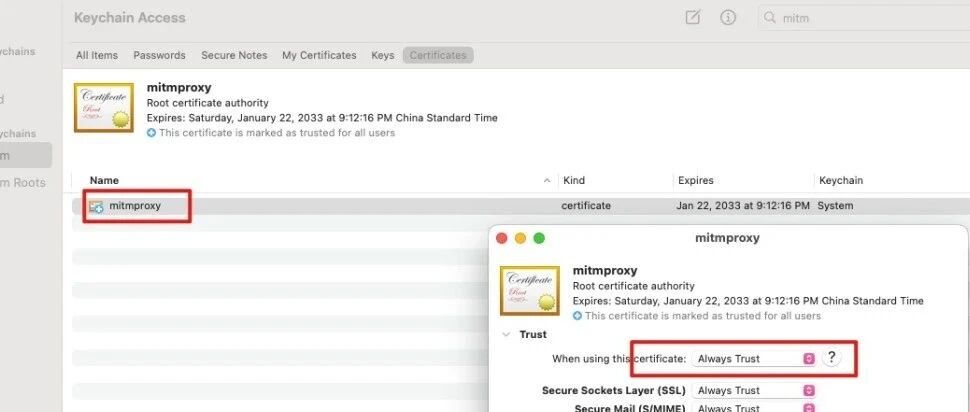Click large certificate icon in main window
This screenshot has height=412, width=970.
tap(104, 108)
